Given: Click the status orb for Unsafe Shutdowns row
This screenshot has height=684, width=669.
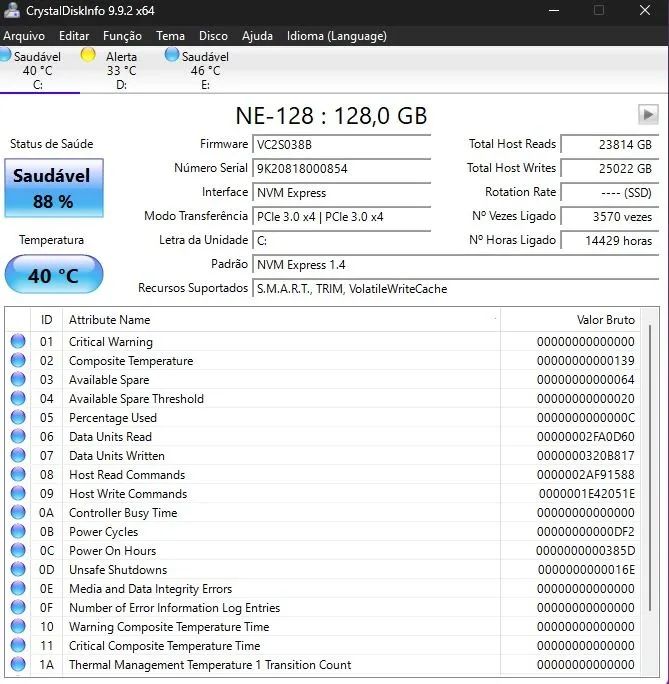Looking at the screenshot, I should click(x=18, y=569).
